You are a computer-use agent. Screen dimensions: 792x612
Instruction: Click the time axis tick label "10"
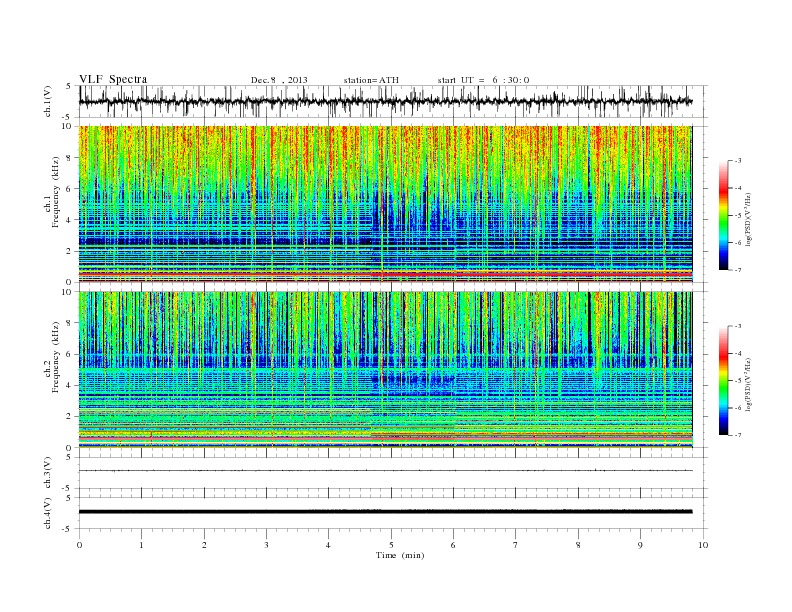703,545
